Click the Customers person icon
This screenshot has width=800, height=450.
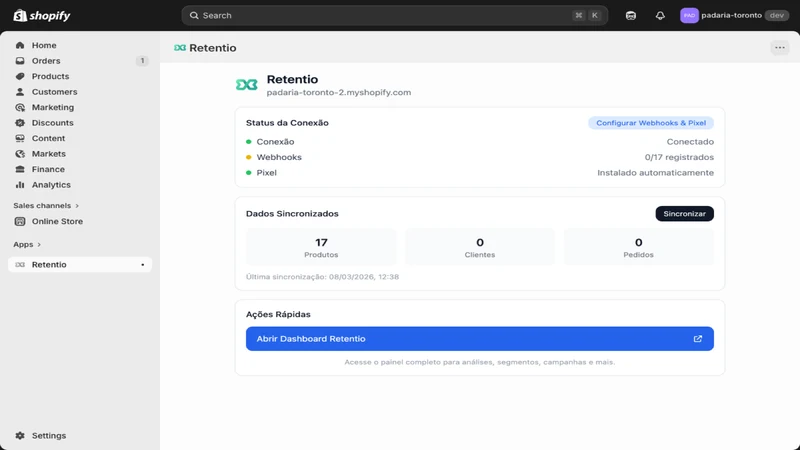point(20,92)
